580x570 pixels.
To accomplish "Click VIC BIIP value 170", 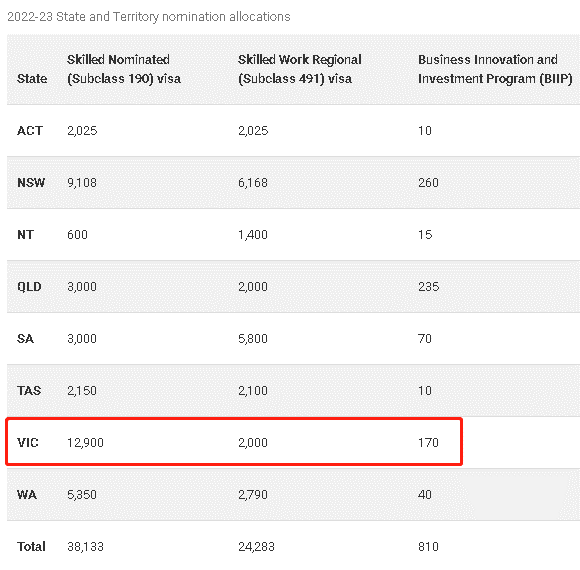I will (x=428, y=443).
